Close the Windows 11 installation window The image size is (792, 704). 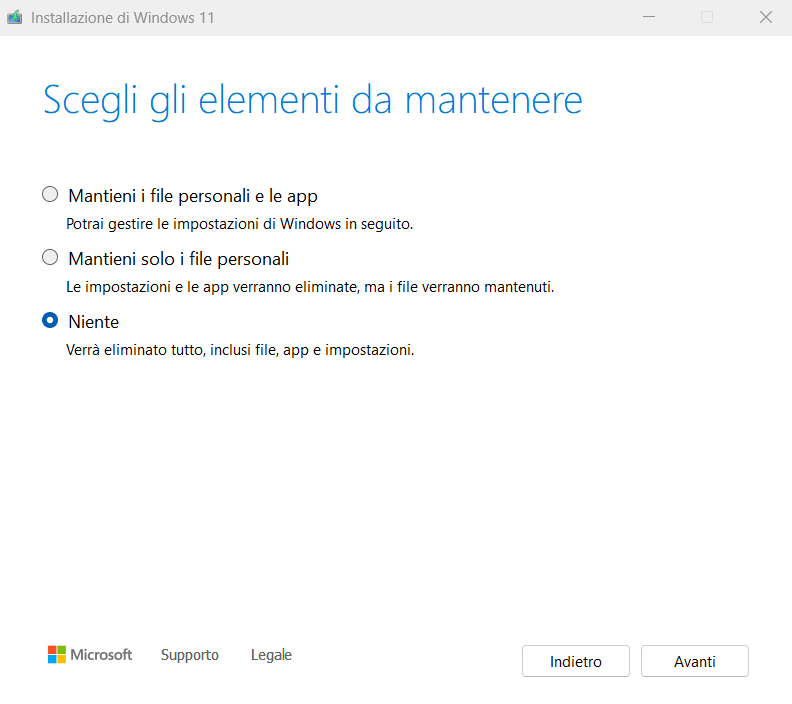click(766, 17)
